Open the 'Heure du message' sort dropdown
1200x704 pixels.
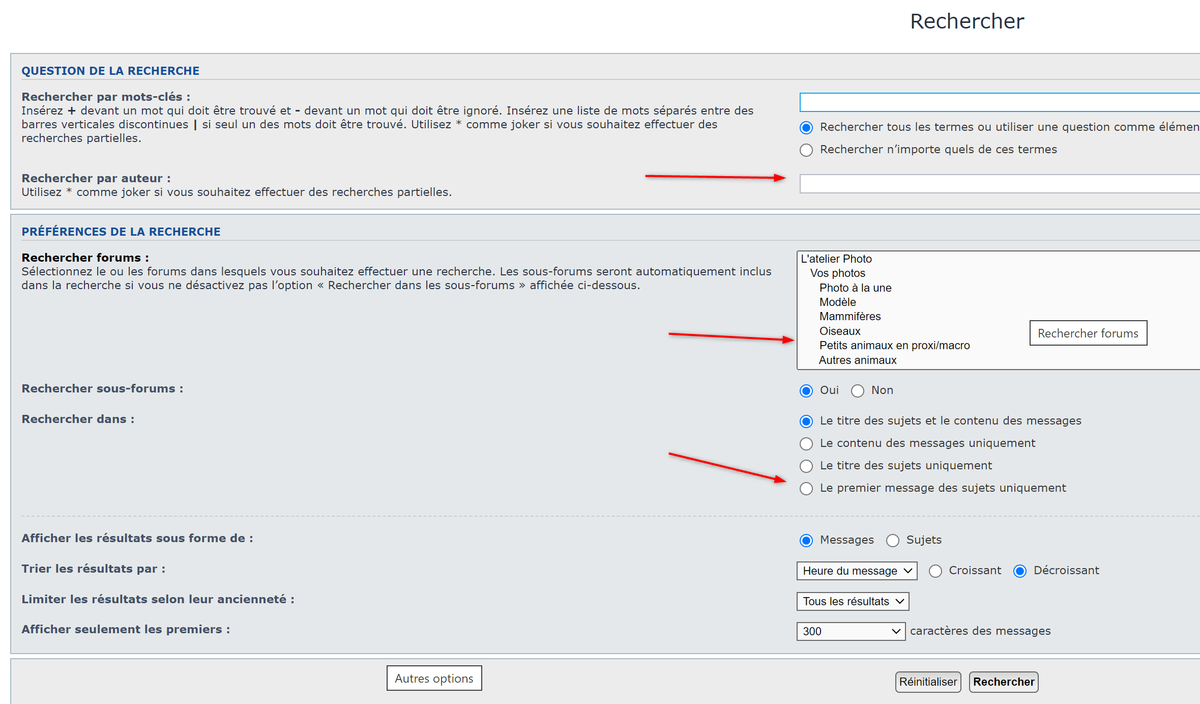tap(857, 571)
